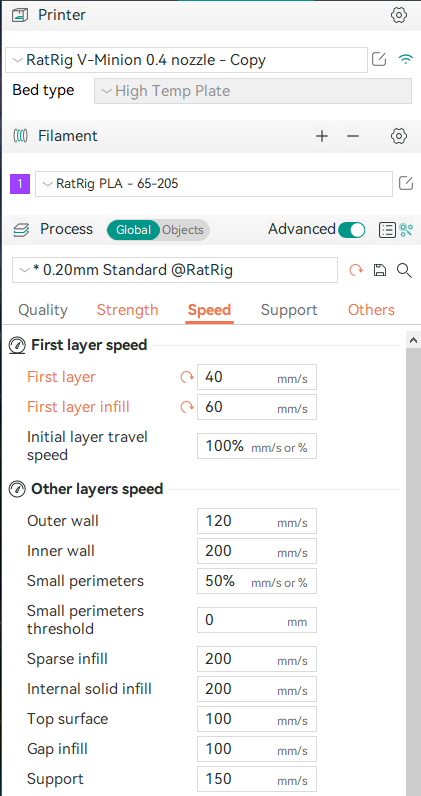Open printer settings gear icon
This screenshot has height=796, width=421.
tap(399, 15)
